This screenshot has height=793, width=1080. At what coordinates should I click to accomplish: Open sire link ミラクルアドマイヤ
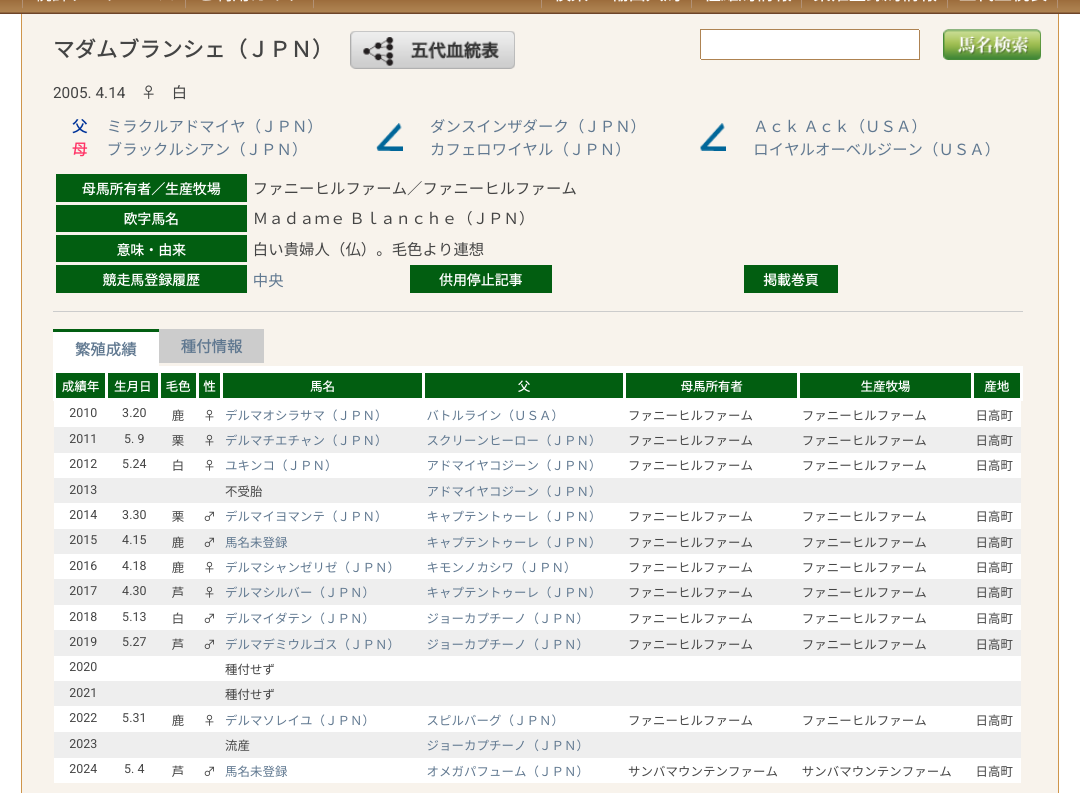click(211, 126)
